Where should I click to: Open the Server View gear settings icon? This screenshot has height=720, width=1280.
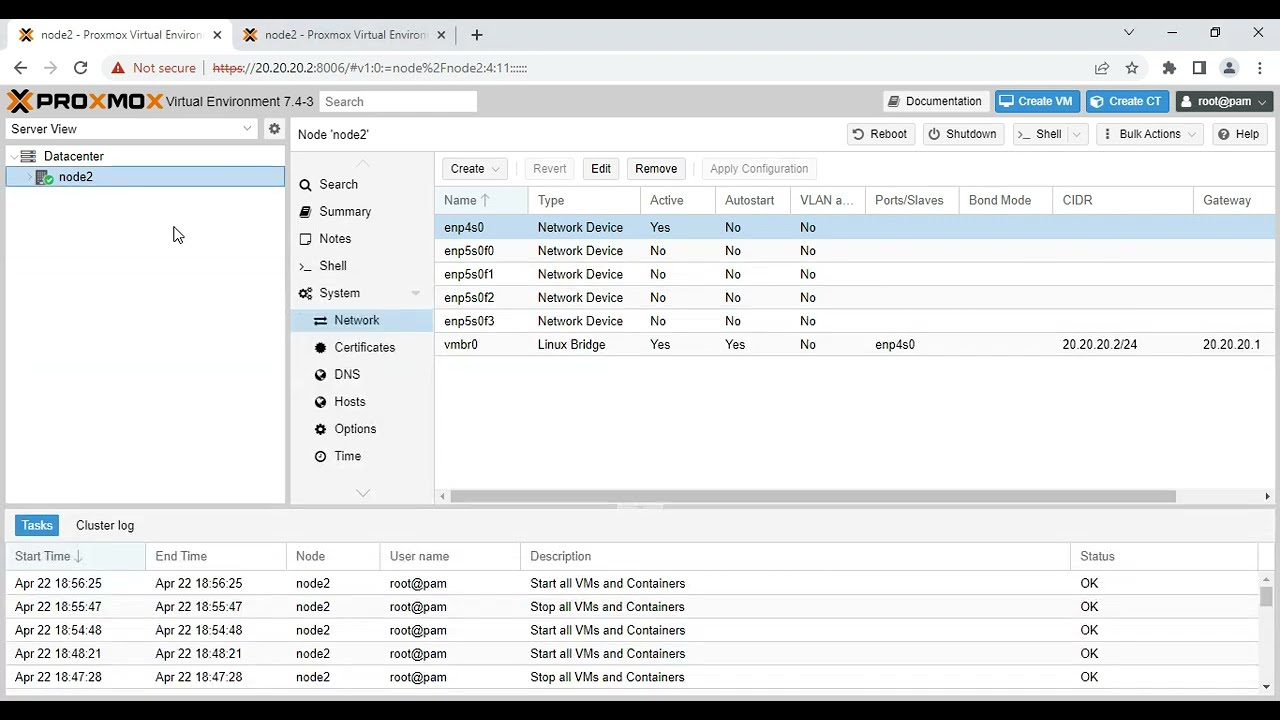pyautogui.click(x=274, y=129)
